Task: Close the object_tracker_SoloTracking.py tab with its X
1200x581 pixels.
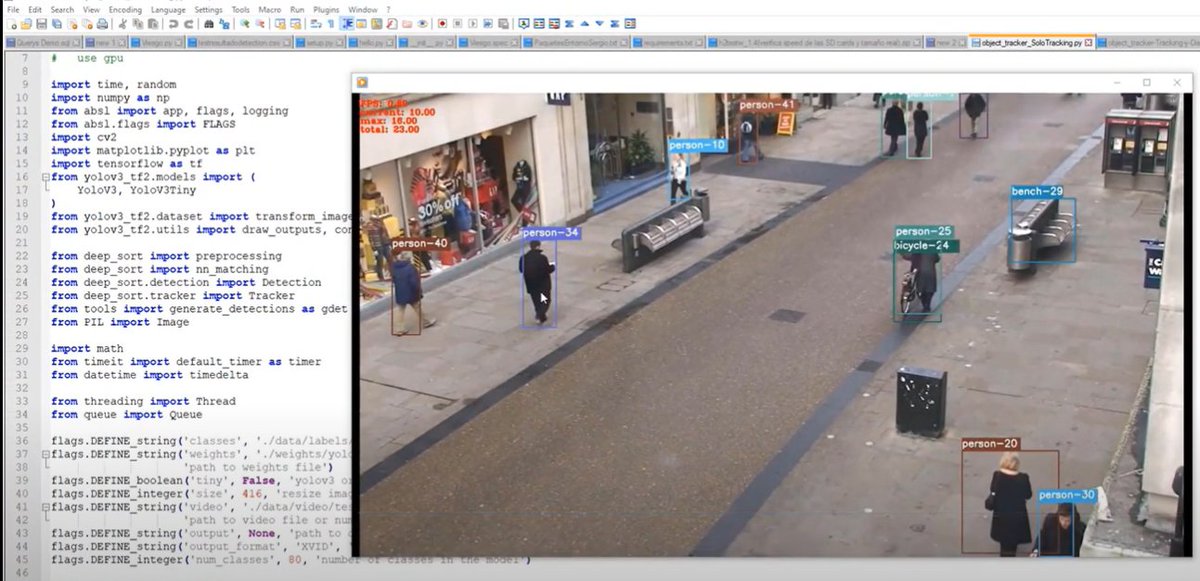Action: [x=1090, y=43]
